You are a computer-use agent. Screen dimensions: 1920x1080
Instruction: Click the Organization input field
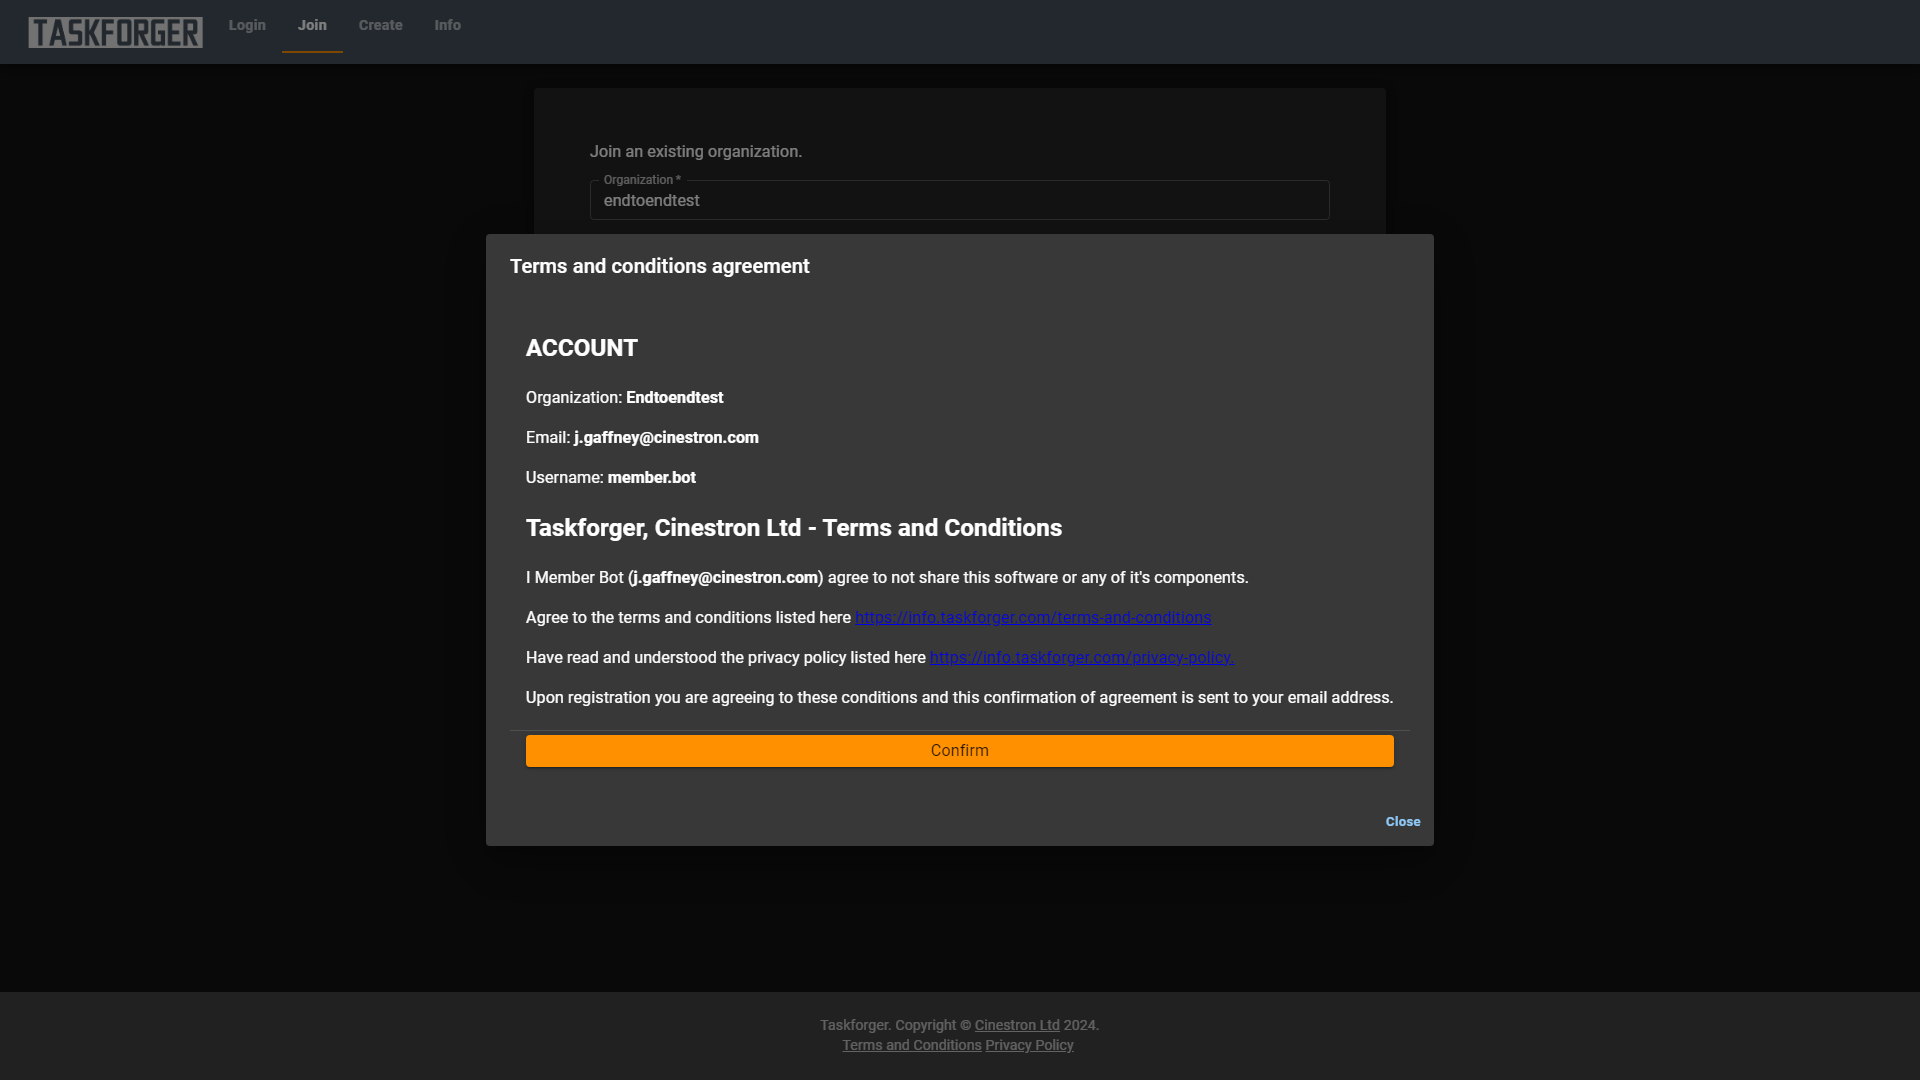pyautogui.click(x=958, y=201)
